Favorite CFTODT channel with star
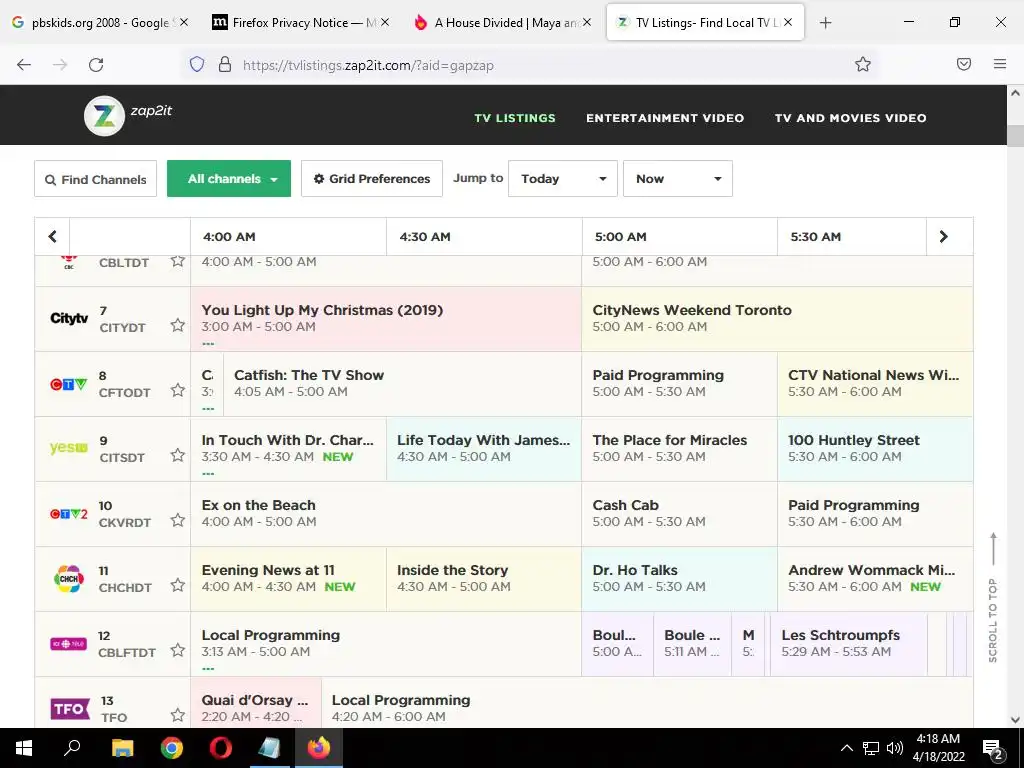The width and height of the screenshot is (1024, 768). [x=178, y=390]
